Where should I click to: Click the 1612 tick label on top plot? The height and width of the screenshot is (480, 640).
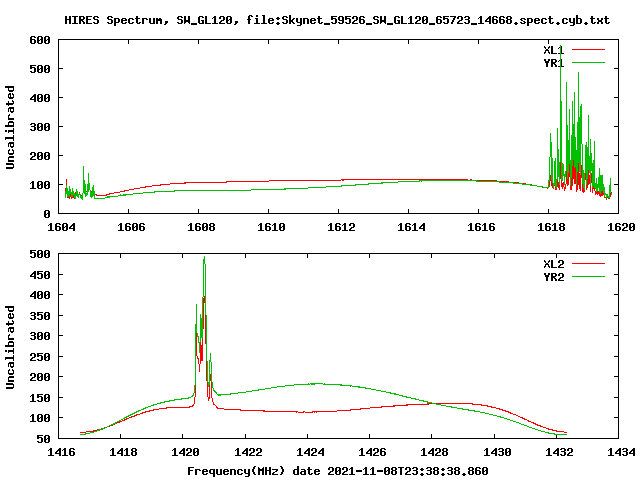pos(341,227)
